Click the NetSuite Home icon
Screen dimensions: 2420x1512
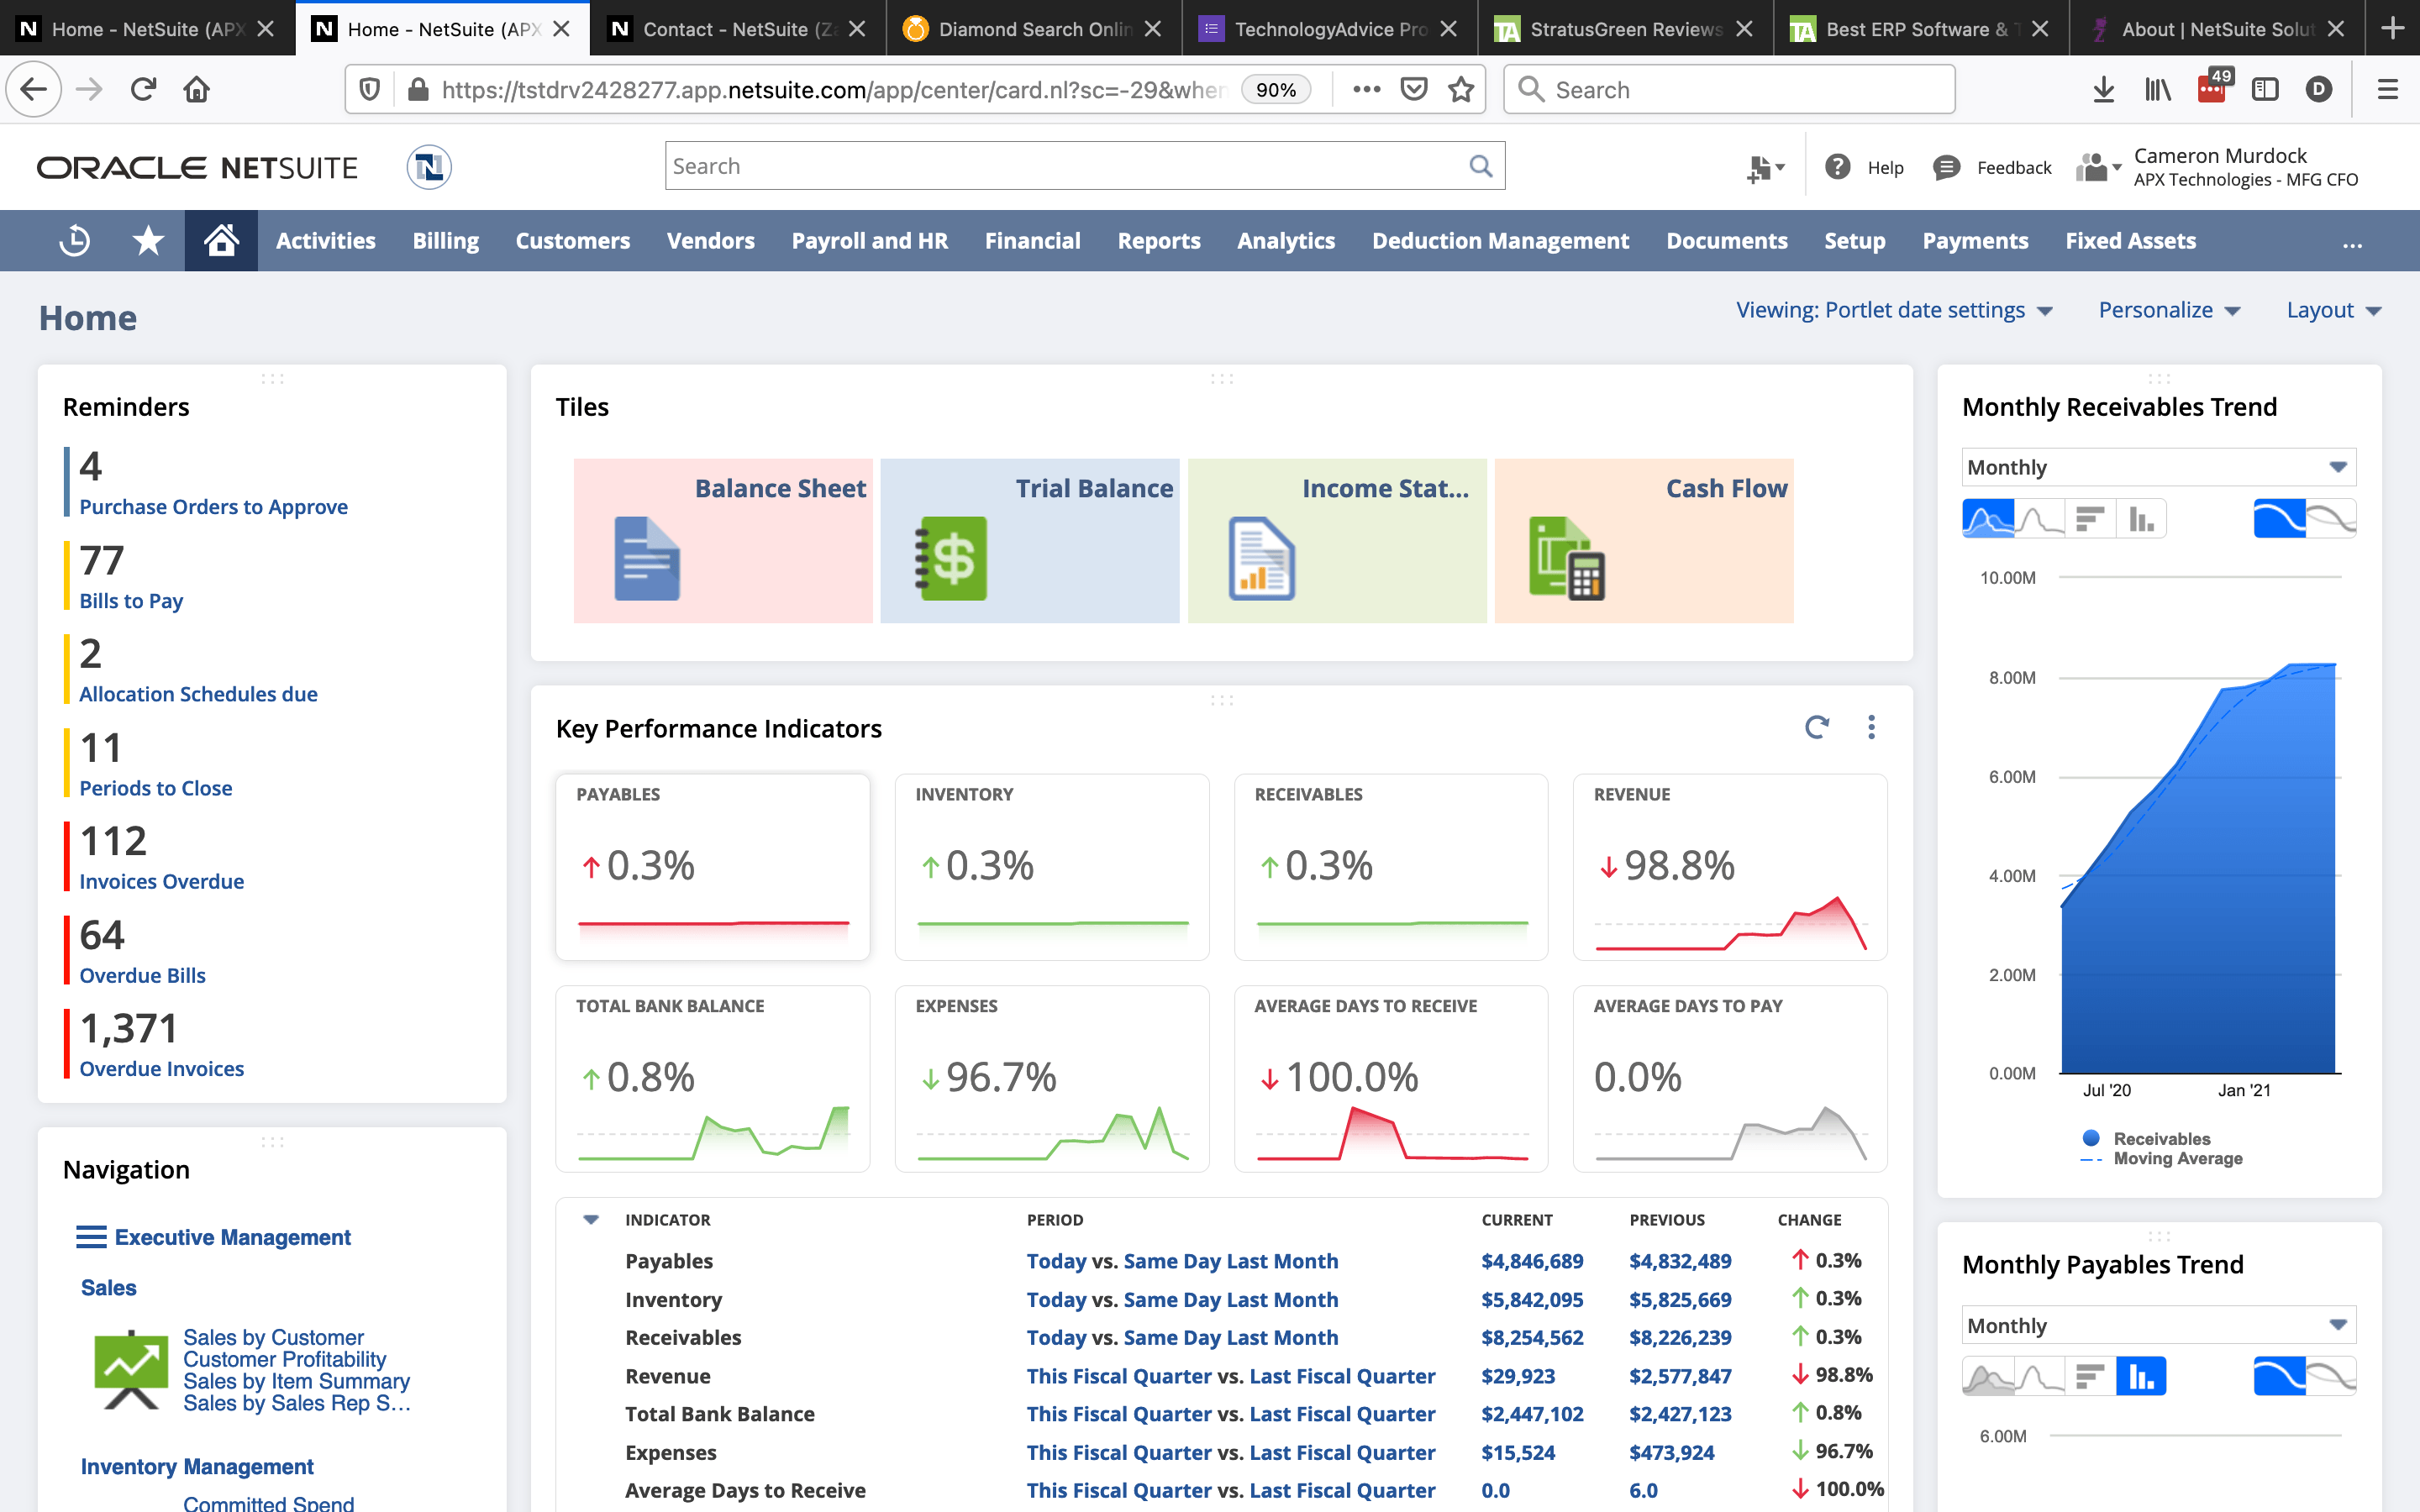coord(220,240)
